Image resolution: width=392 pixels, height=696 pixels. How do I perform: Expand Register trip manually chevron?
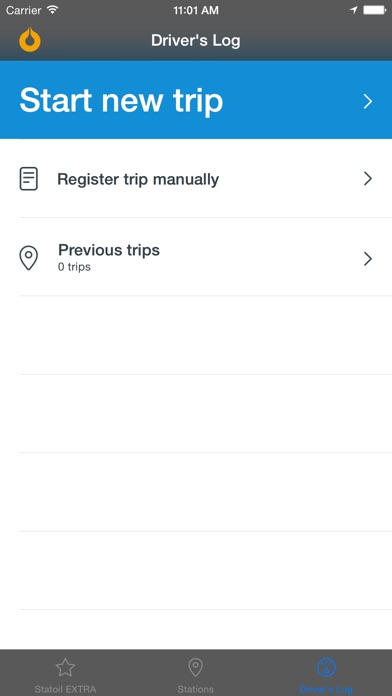pos(368,179)
